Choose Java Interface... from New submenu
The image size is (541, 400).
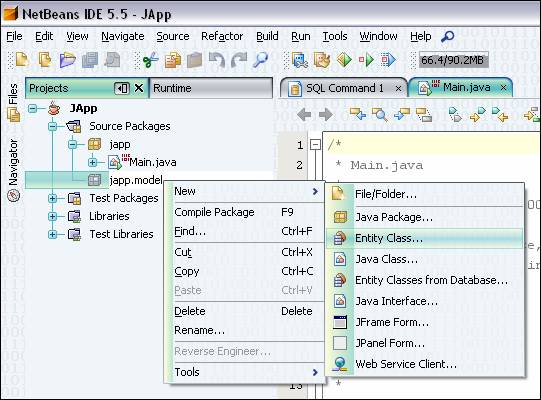424,301
